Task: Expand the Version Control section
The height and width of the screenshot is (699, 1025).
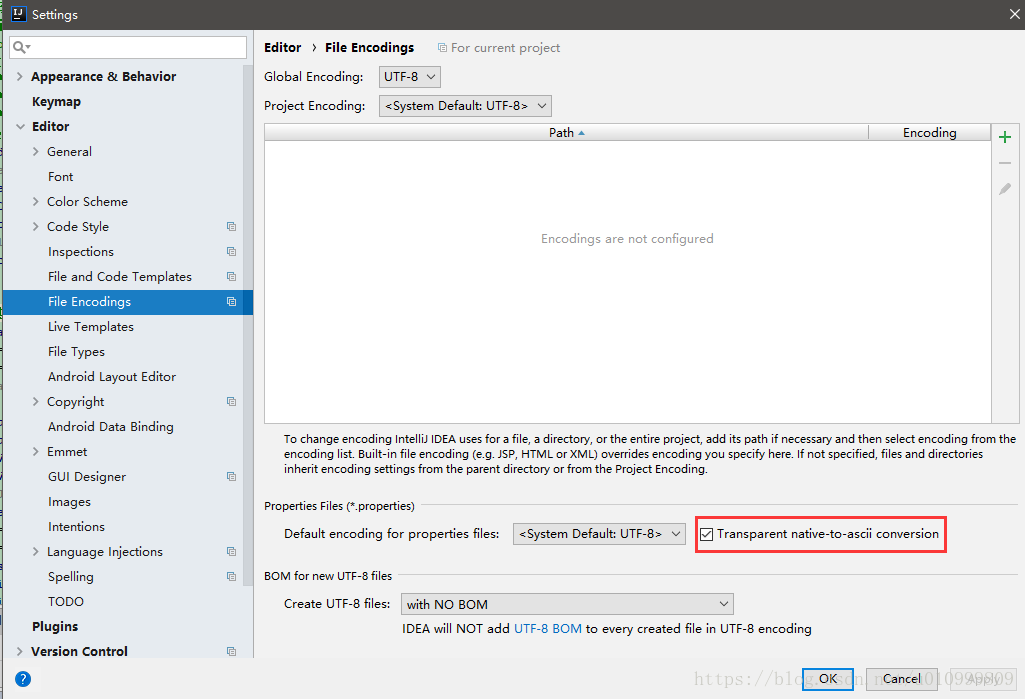Action: point(20,651)
